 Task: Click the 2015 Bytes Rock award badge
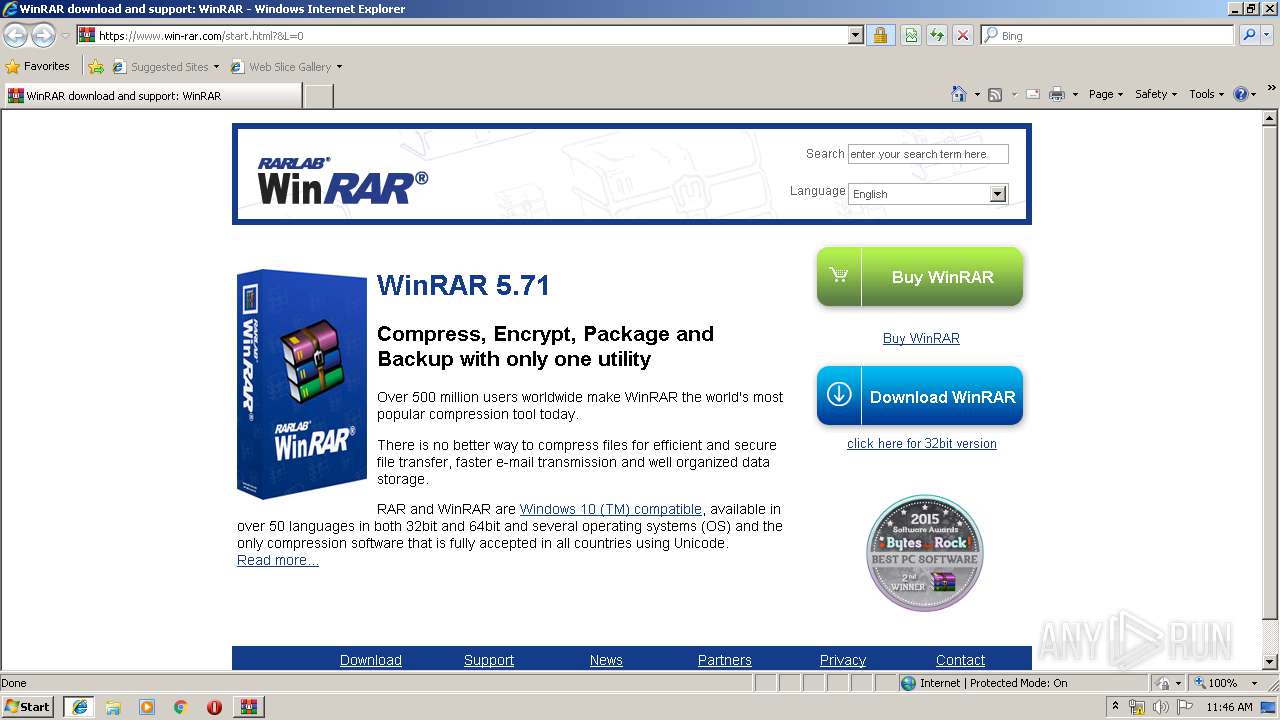click(925, 553)
